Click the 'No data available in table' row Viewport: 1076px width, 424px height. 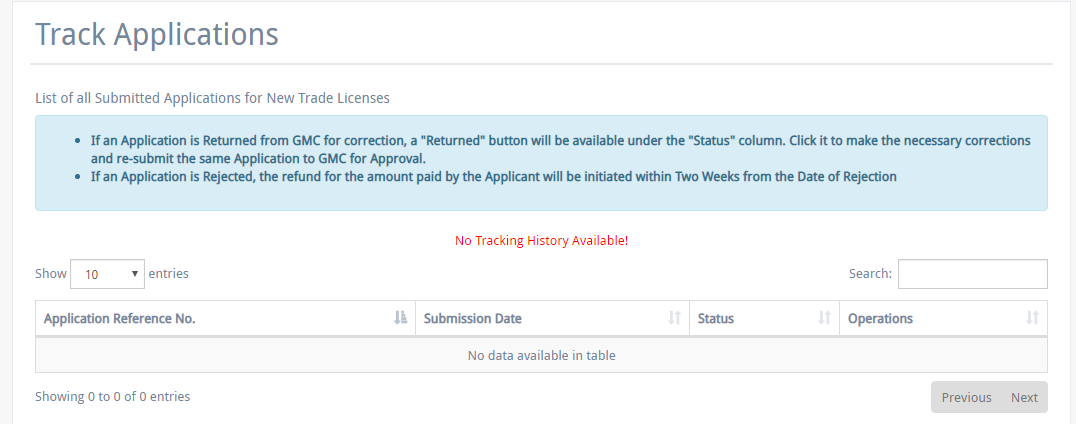(541, 355)
